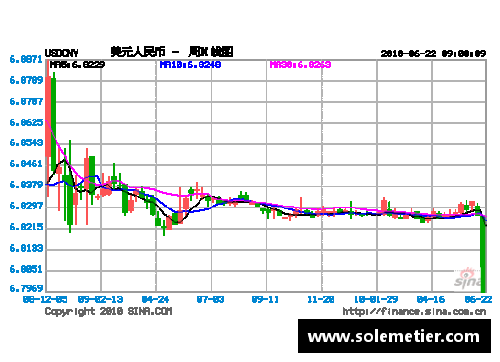Click the 6.8297 y-axis label
This screenshot has width=500, height=362.
point(26,206)
